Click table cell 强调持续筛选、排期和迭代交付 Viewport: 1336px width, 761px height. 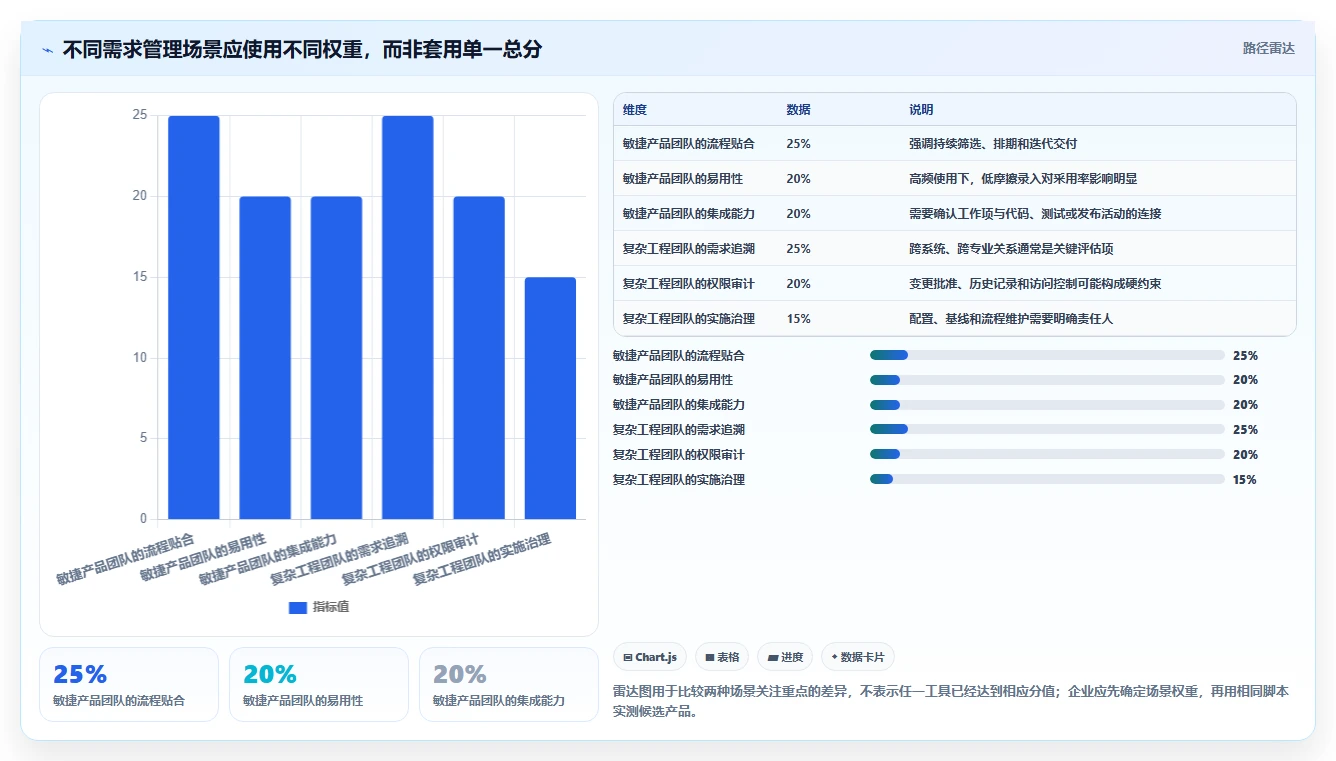click(993, 144)
